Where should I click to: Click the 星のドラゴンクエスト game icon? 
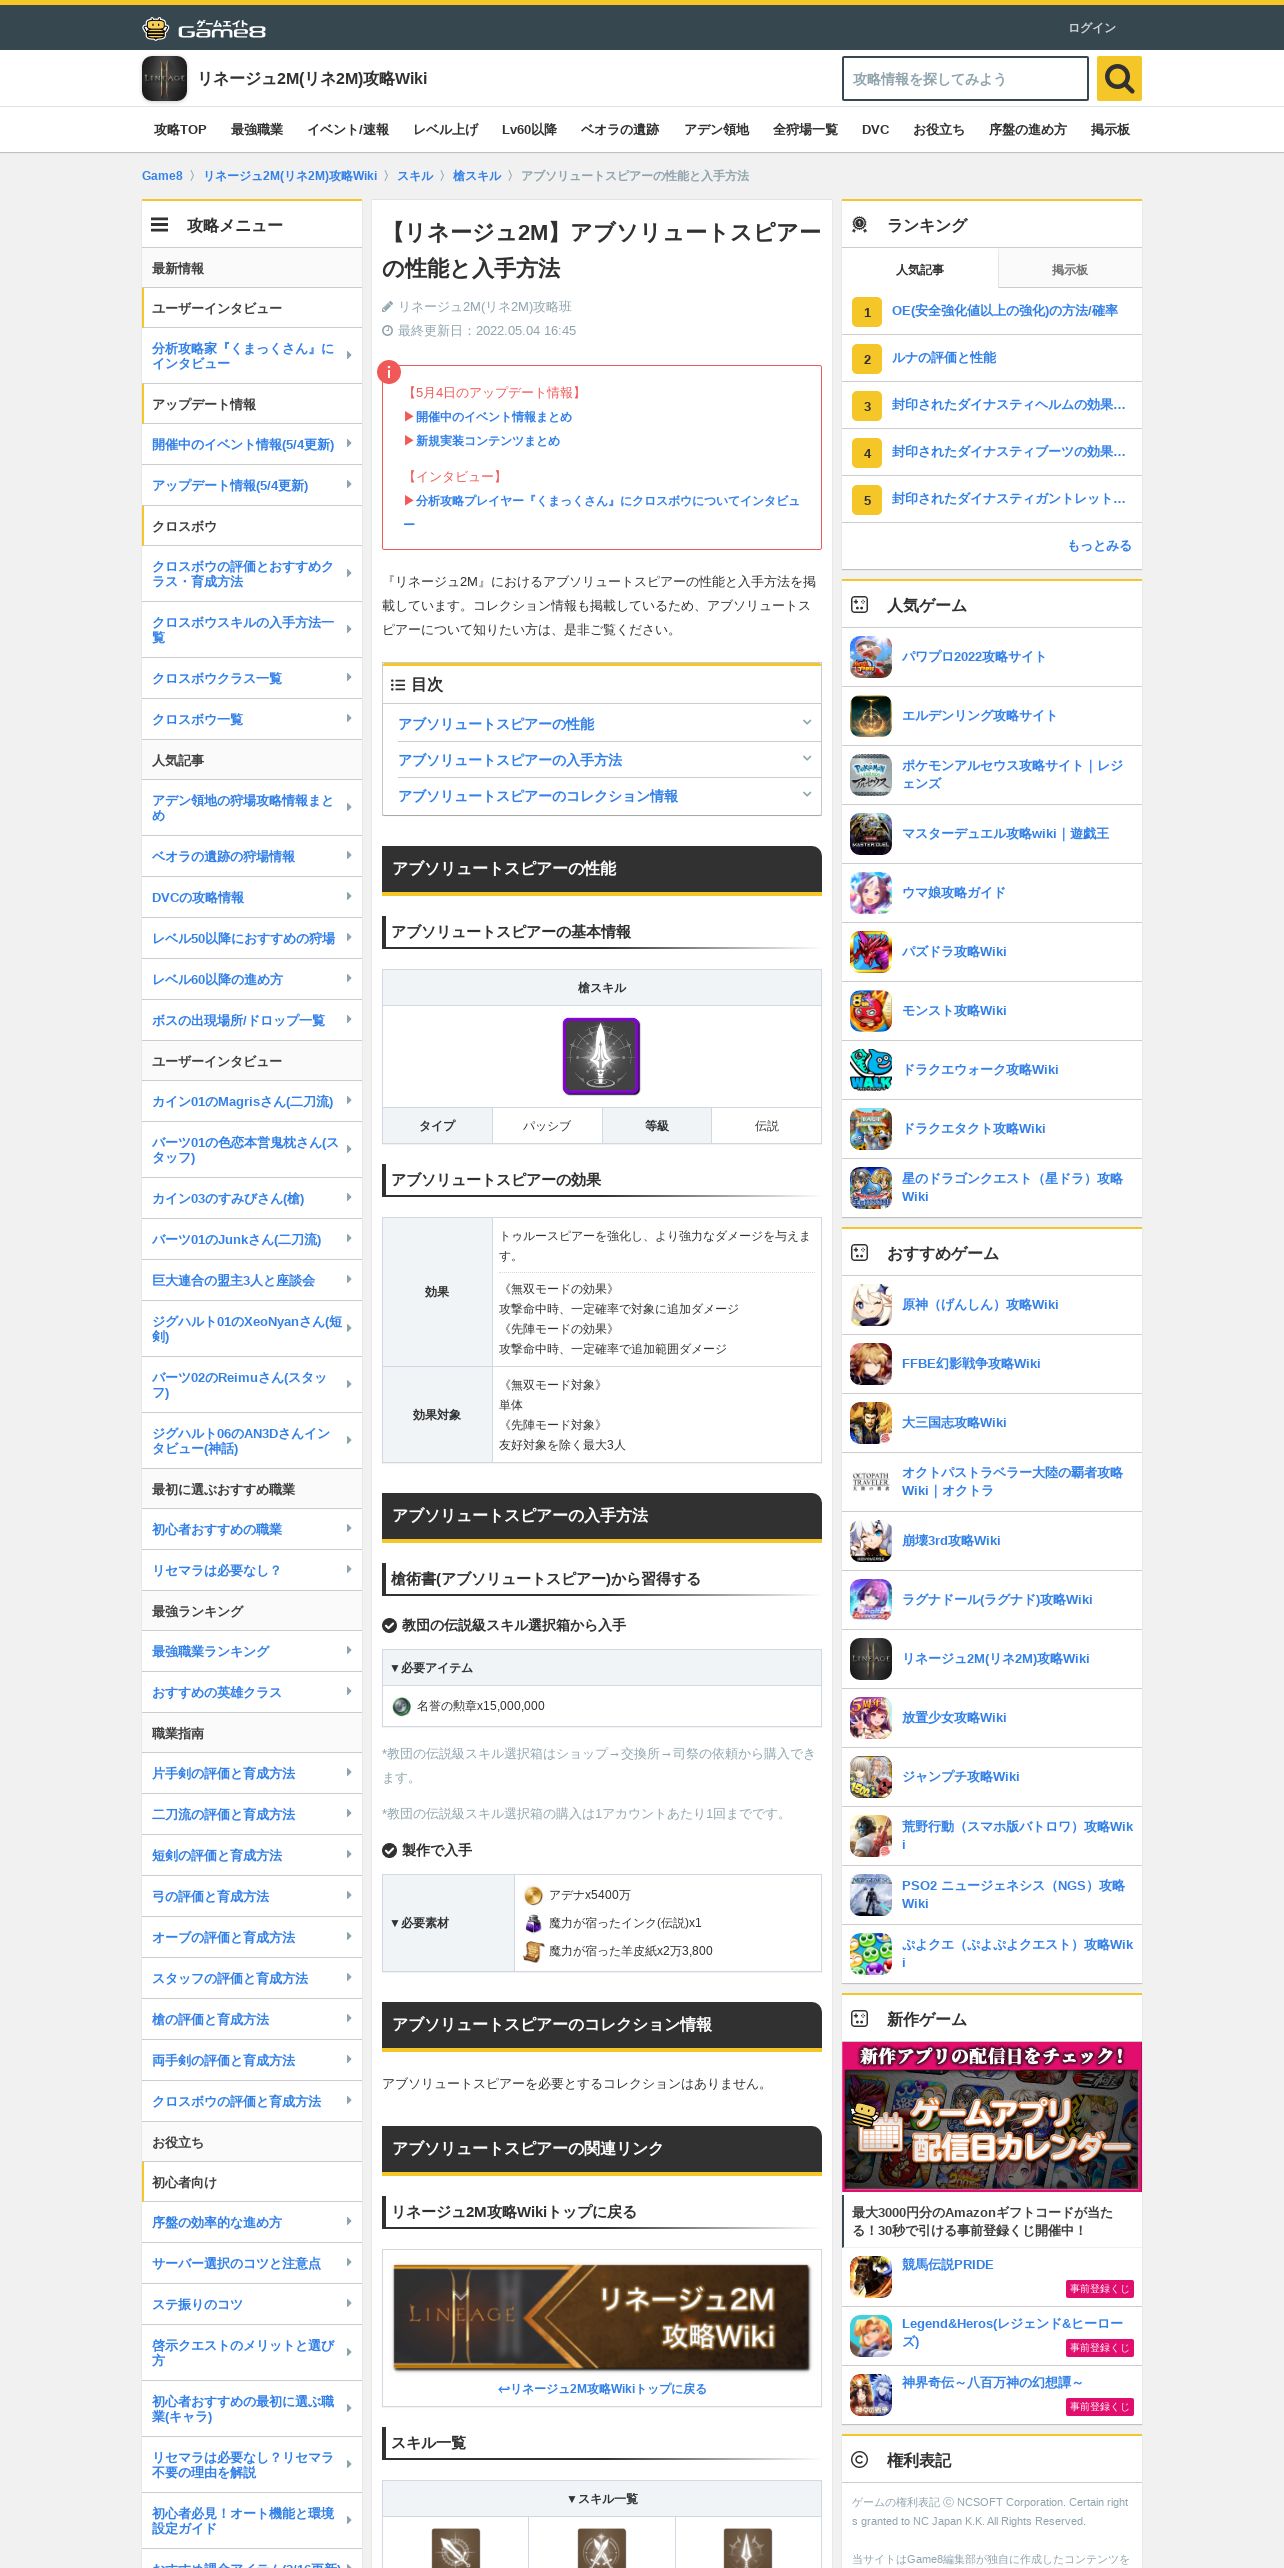tap(870, 1188)
